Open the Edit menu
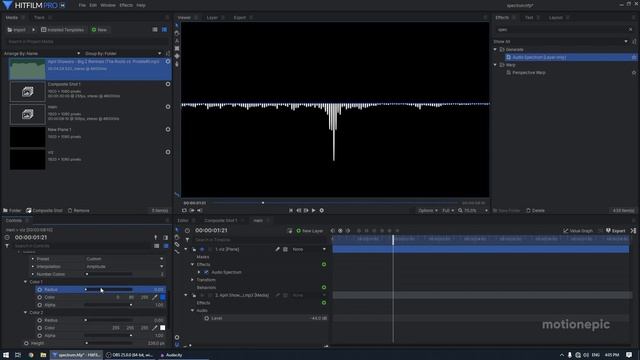 coord(93,5)
